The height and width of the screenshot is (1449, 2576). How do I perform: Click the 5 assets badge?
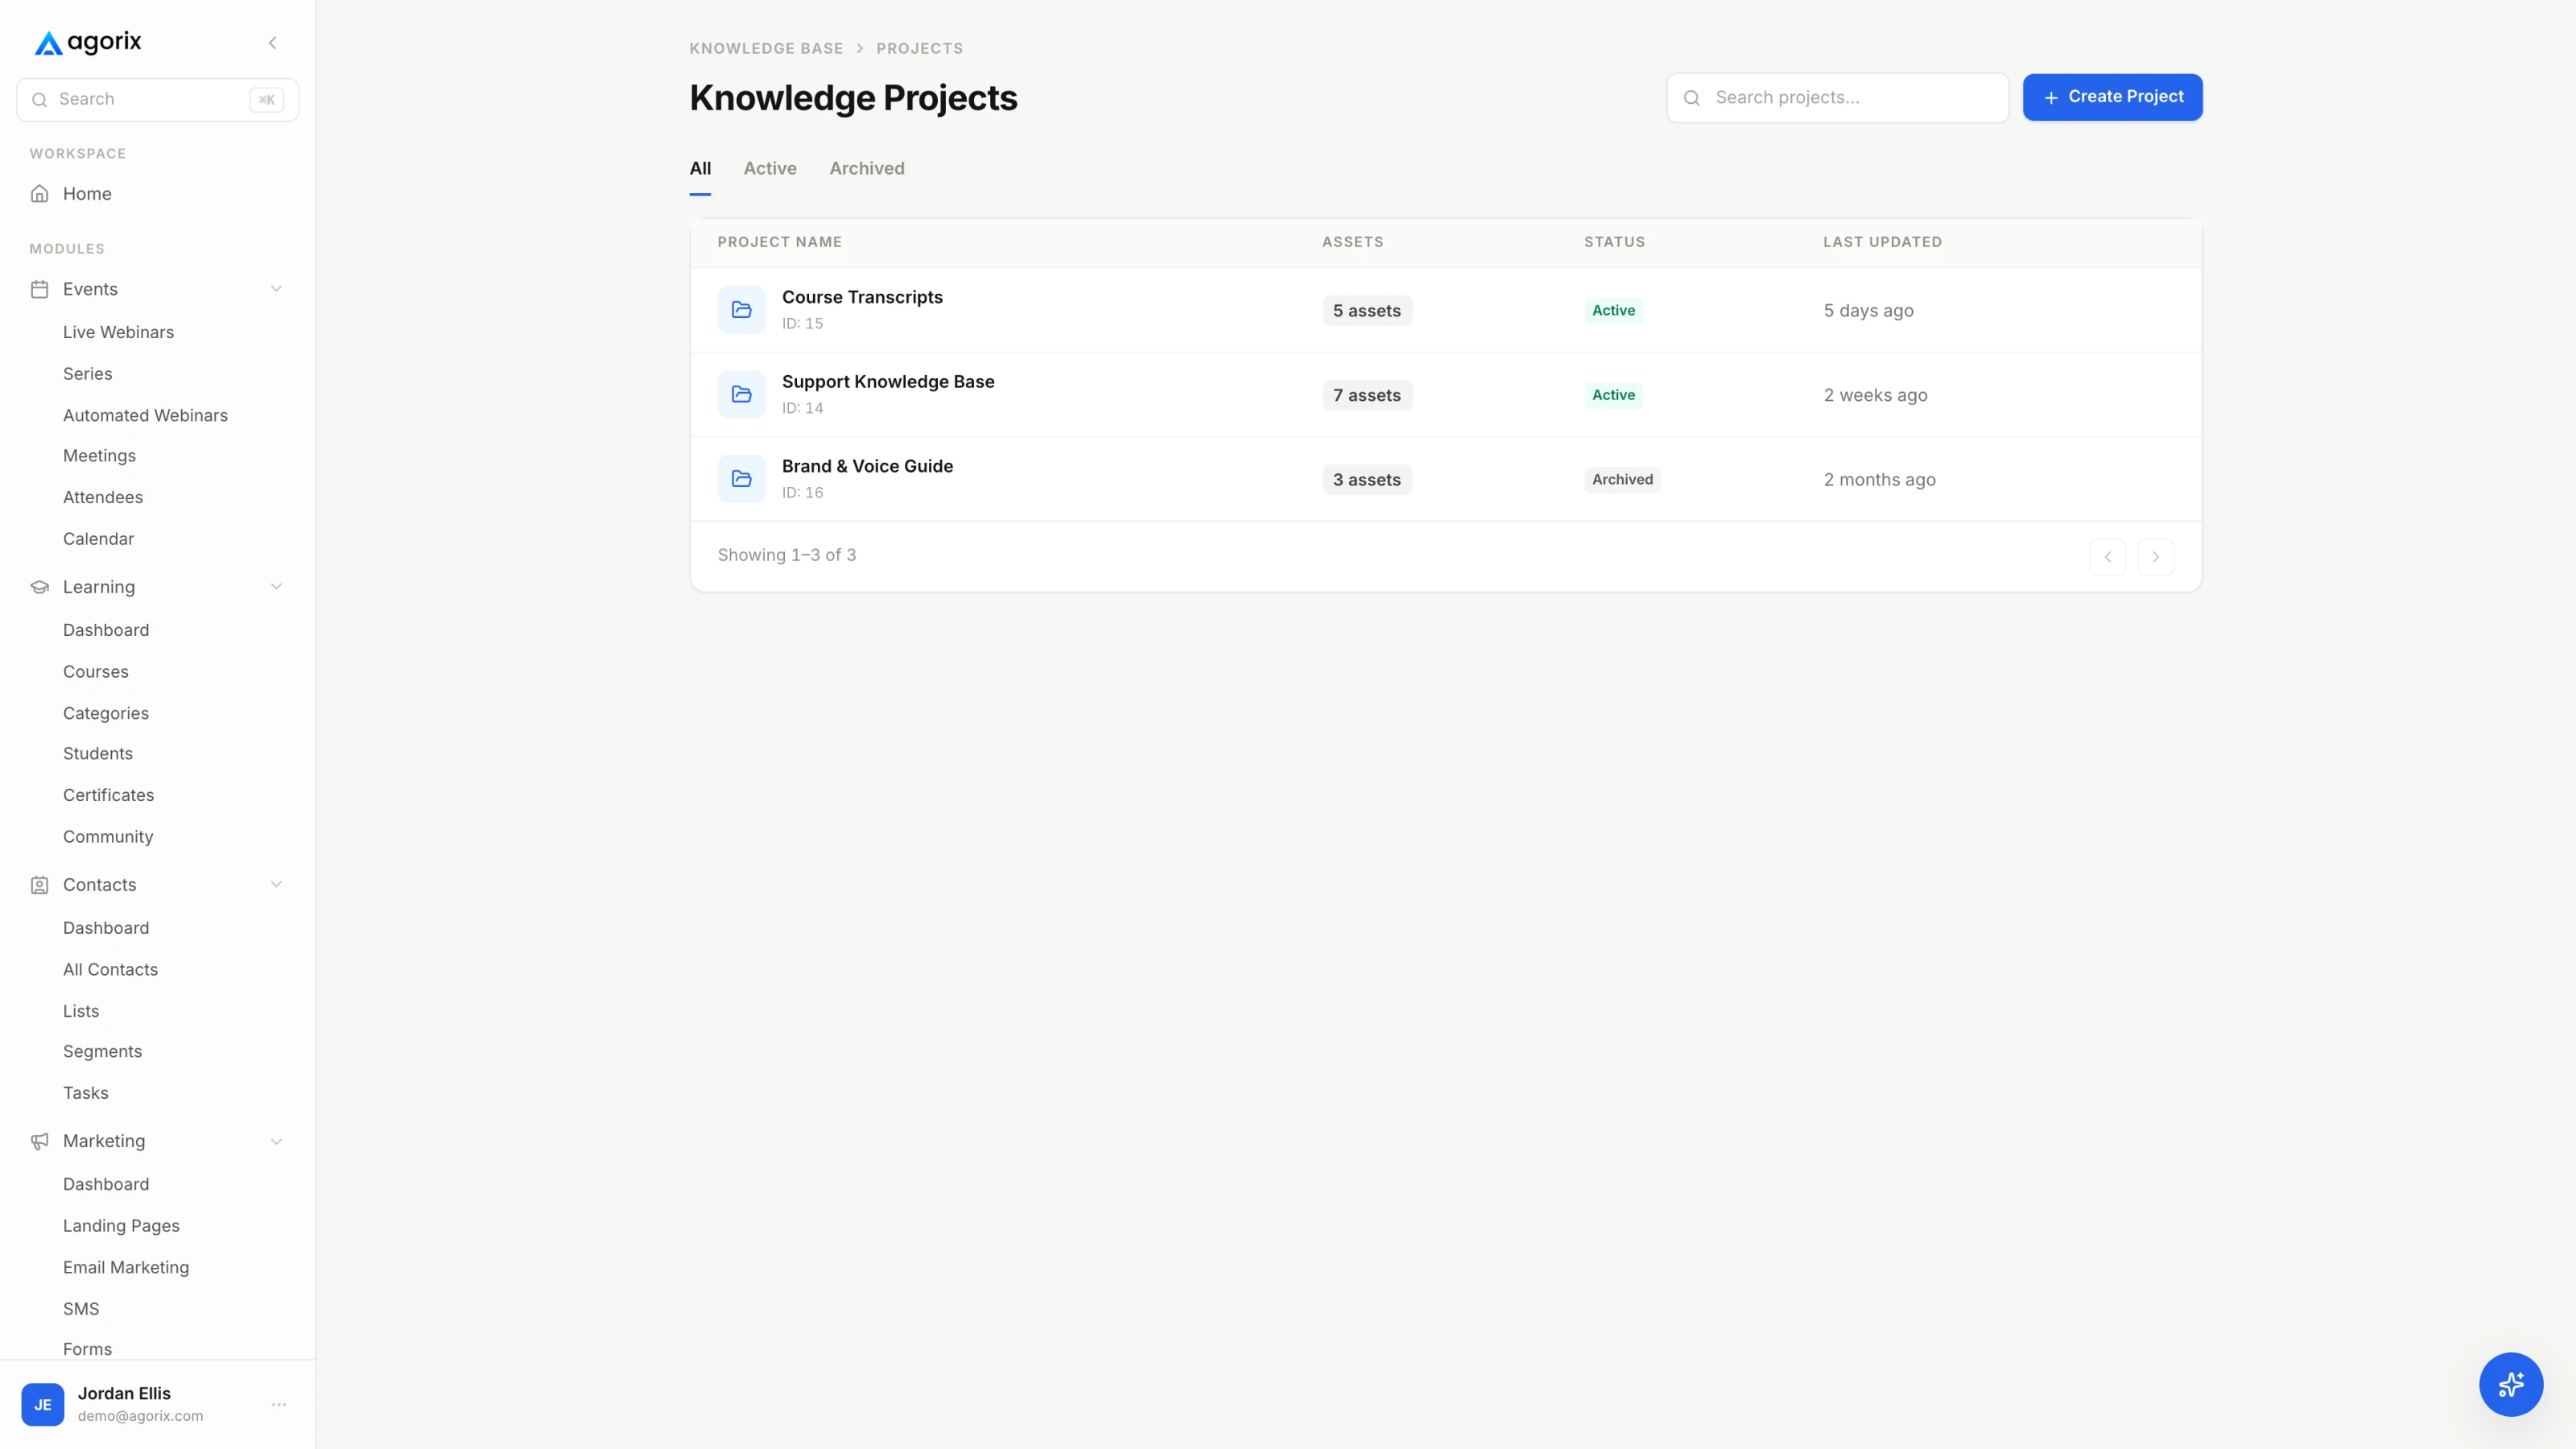(1366, 311)
